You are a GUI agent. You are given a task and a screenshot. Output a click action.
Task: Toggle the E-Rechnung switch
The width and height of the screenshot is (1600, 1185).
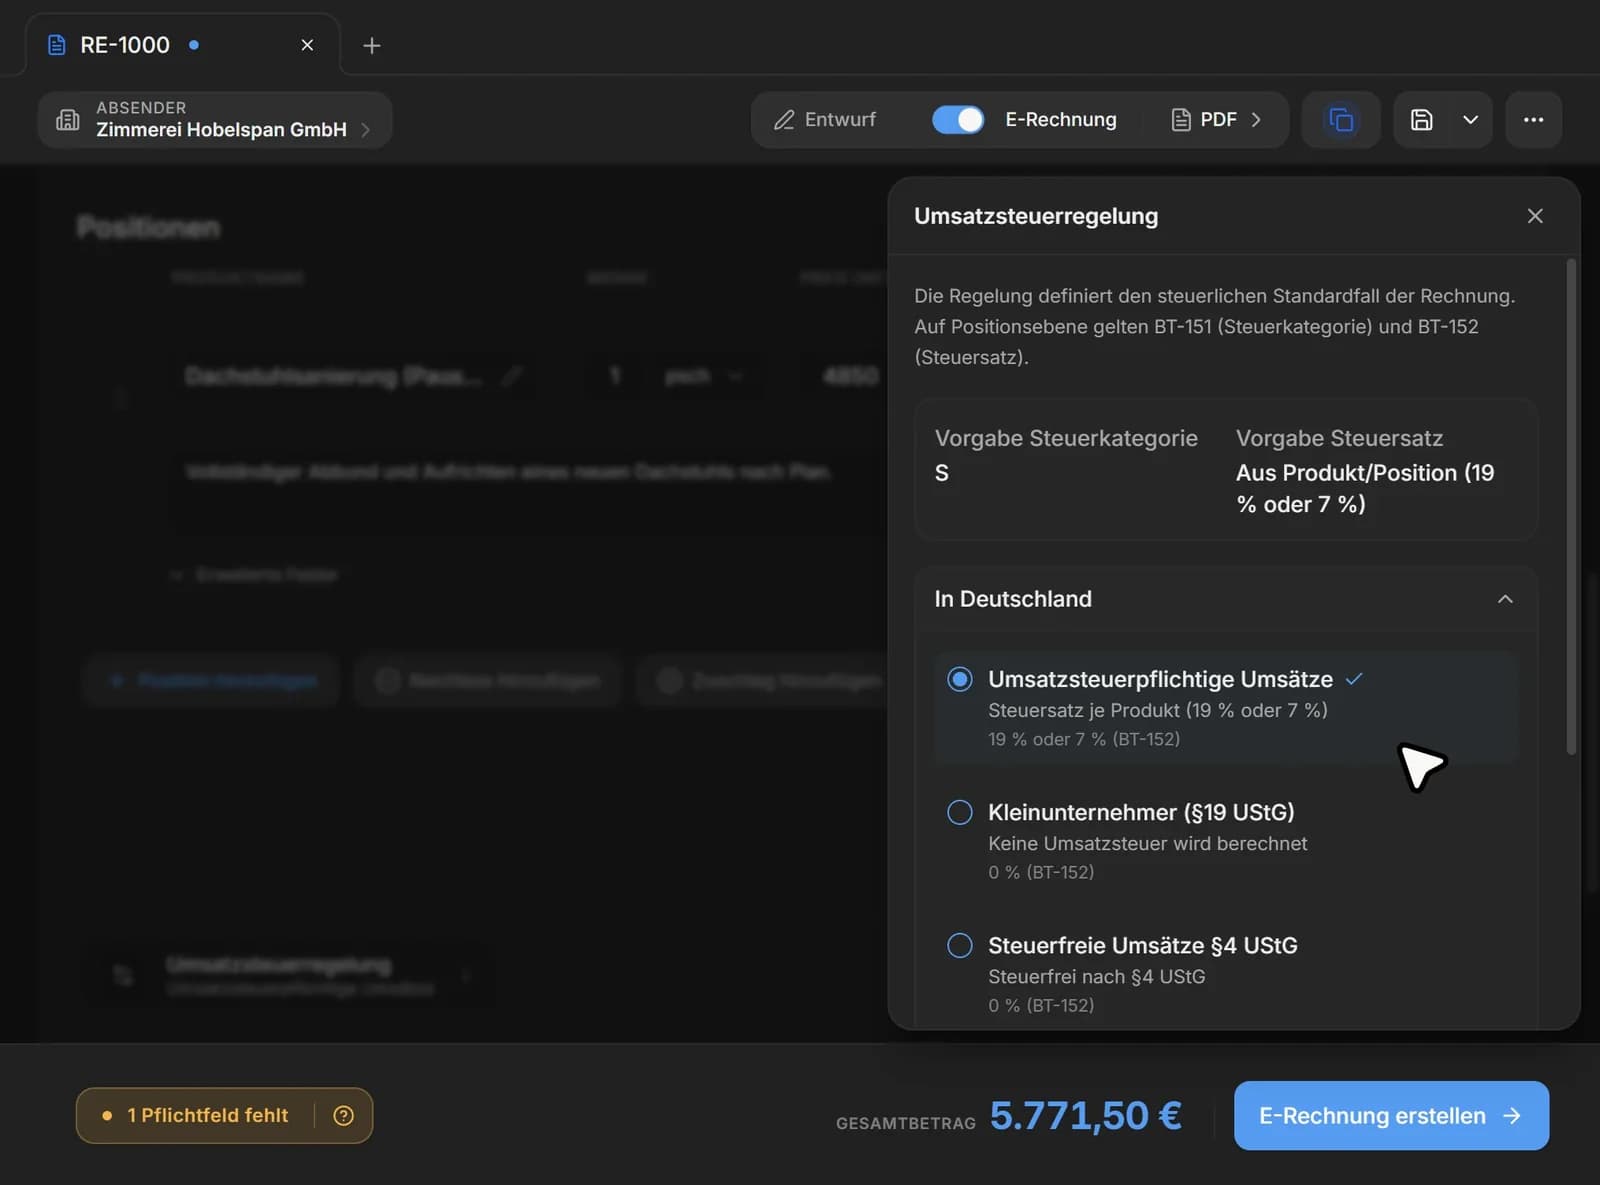click(958, 120)
